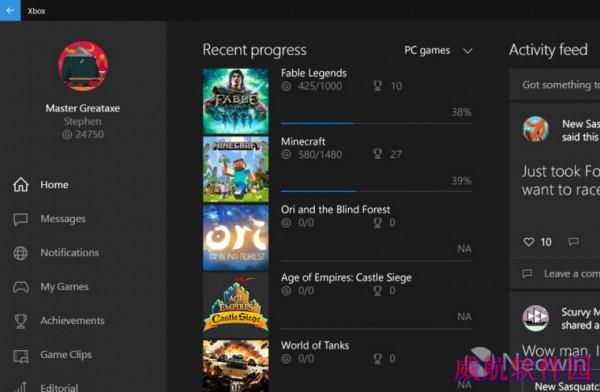Open Messages via the speech bubble icon
600x392 pixels.
[x=21, y=219]
